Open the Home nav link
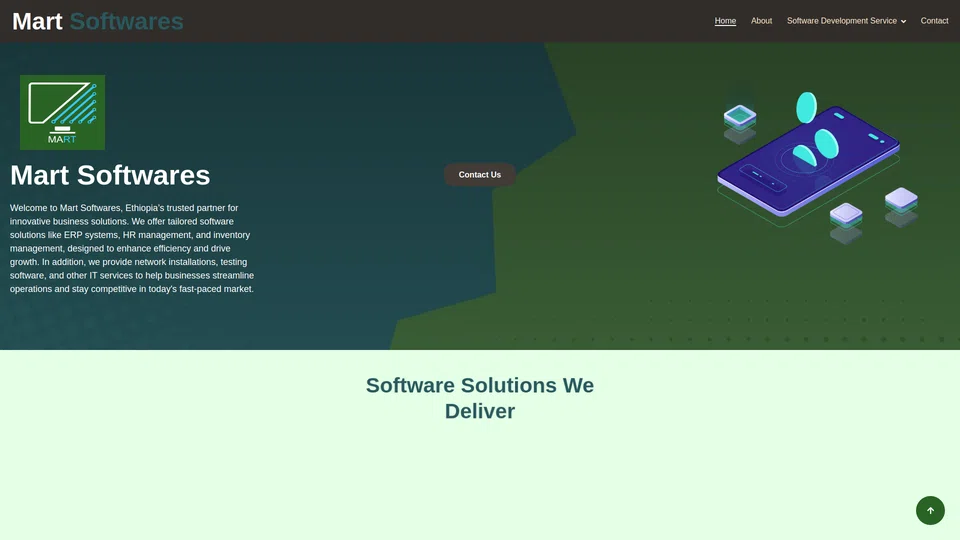 [x=725, y=21]
